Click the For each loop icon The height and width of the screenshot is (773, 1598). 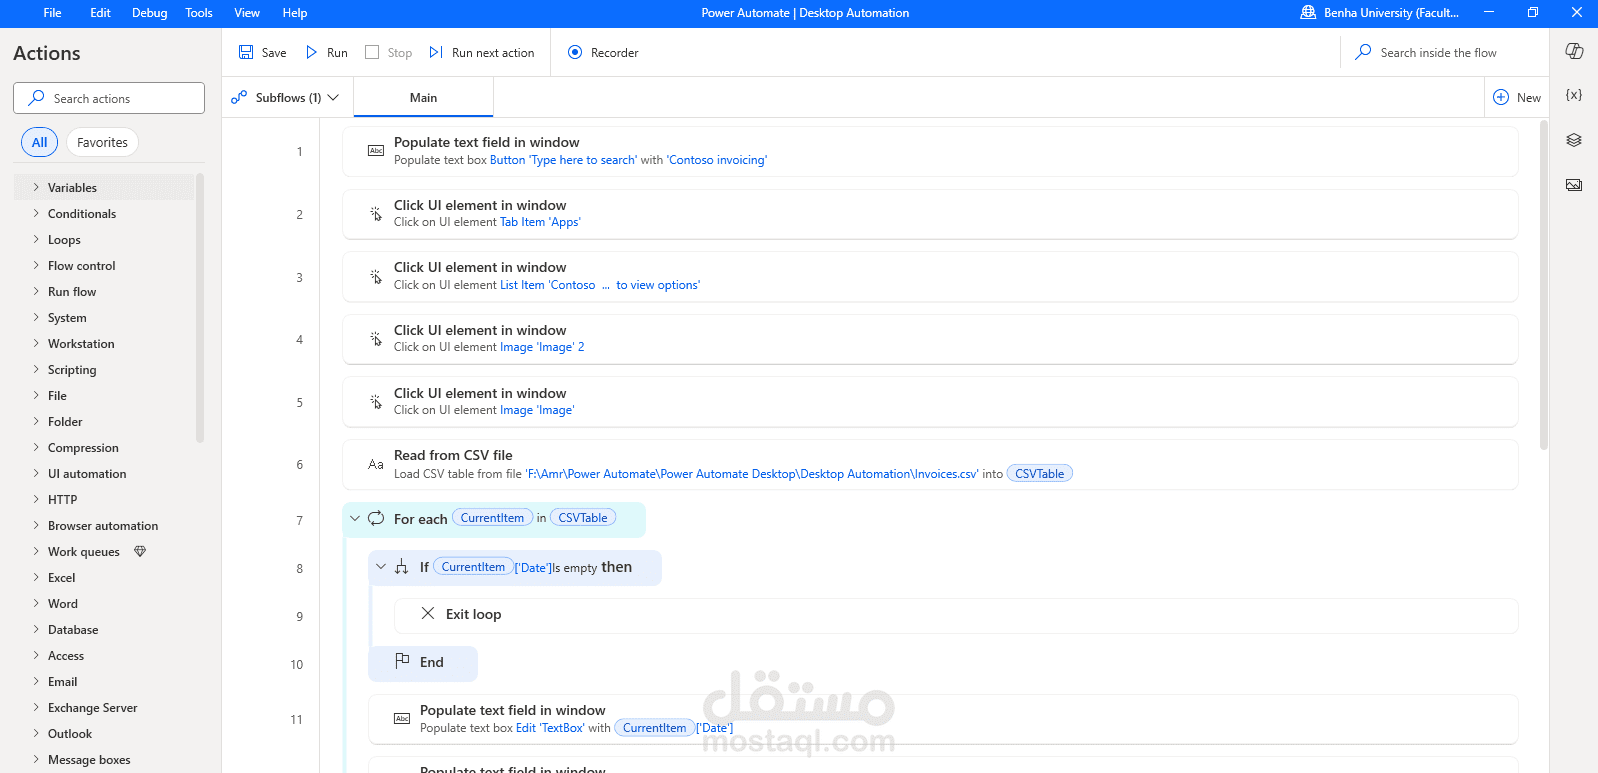(x=376, y=518)
